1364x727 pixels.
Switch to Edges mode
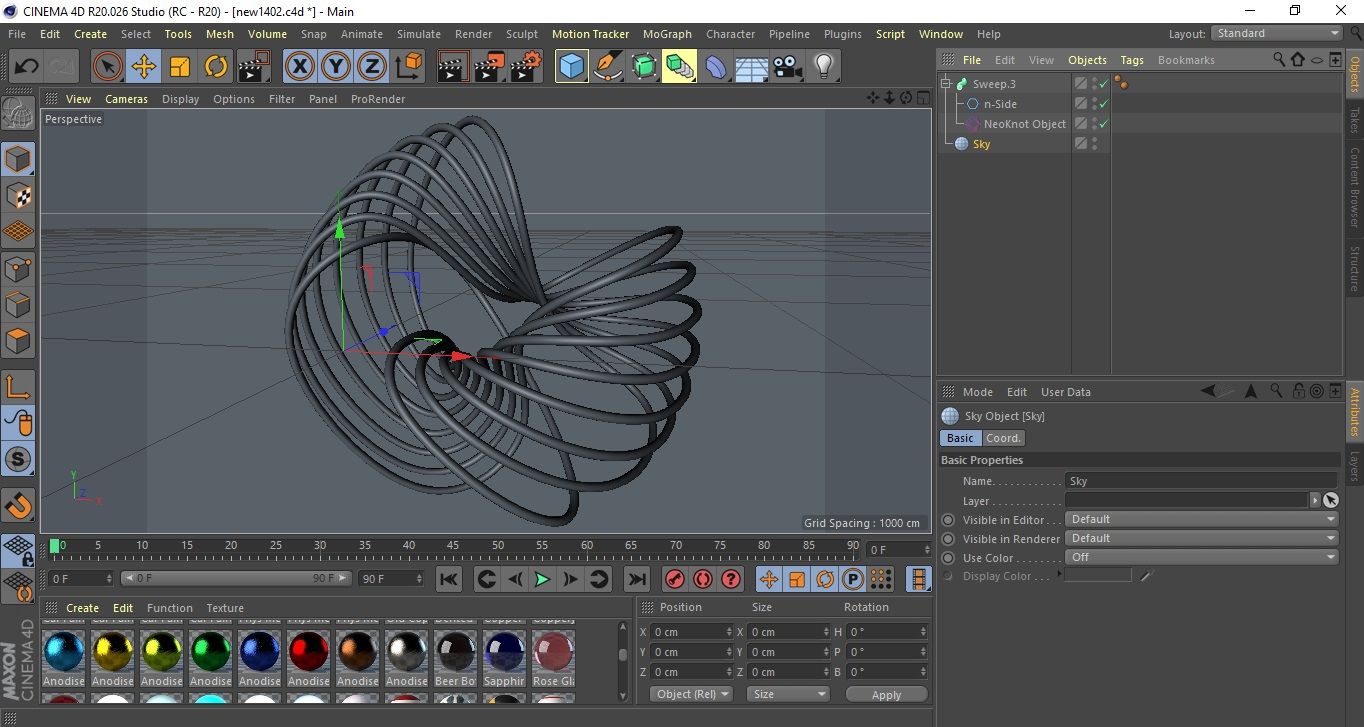[18, 304]
